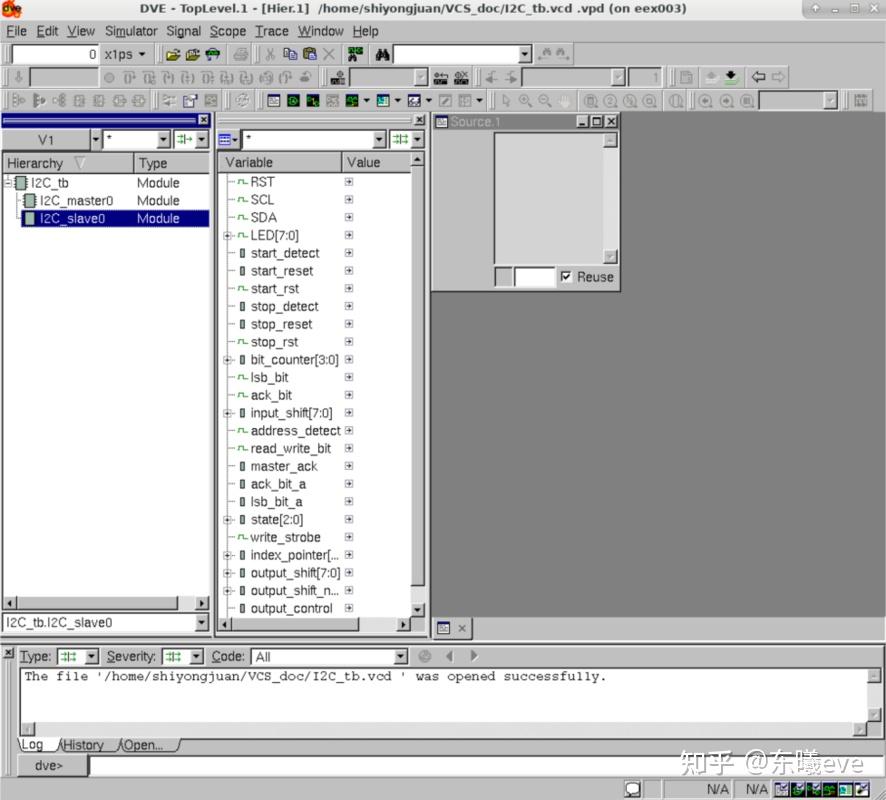886x800 pixels.
Task: Click the Source tab icon below Source.1 pane
Action: [444, 628]
